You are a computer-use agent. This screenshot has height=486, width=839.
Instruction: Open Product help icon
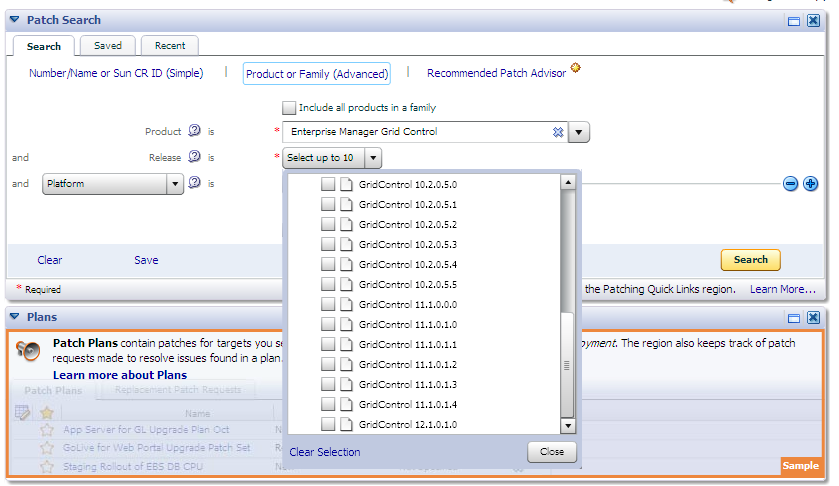pyautogui.click(x=195, y=131)
